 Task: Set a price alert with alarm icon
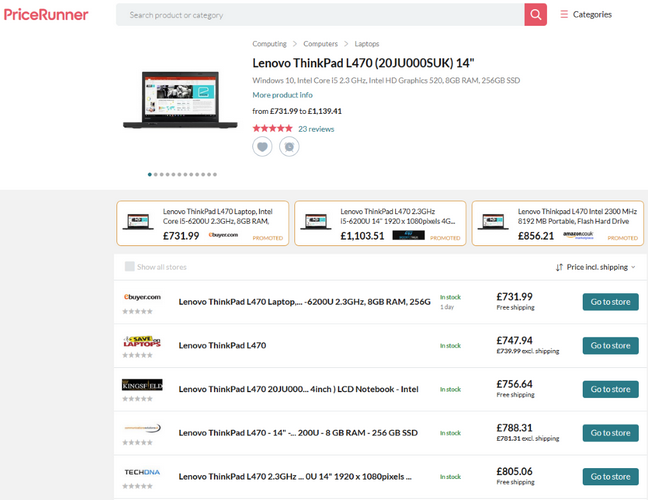[289, 147]
